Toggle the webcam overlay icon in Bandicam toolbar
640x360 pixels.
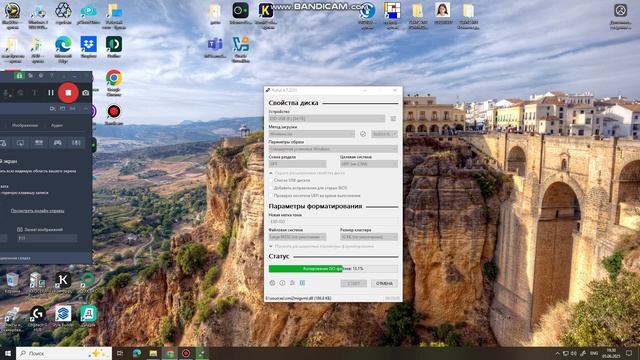click(20, 93)
